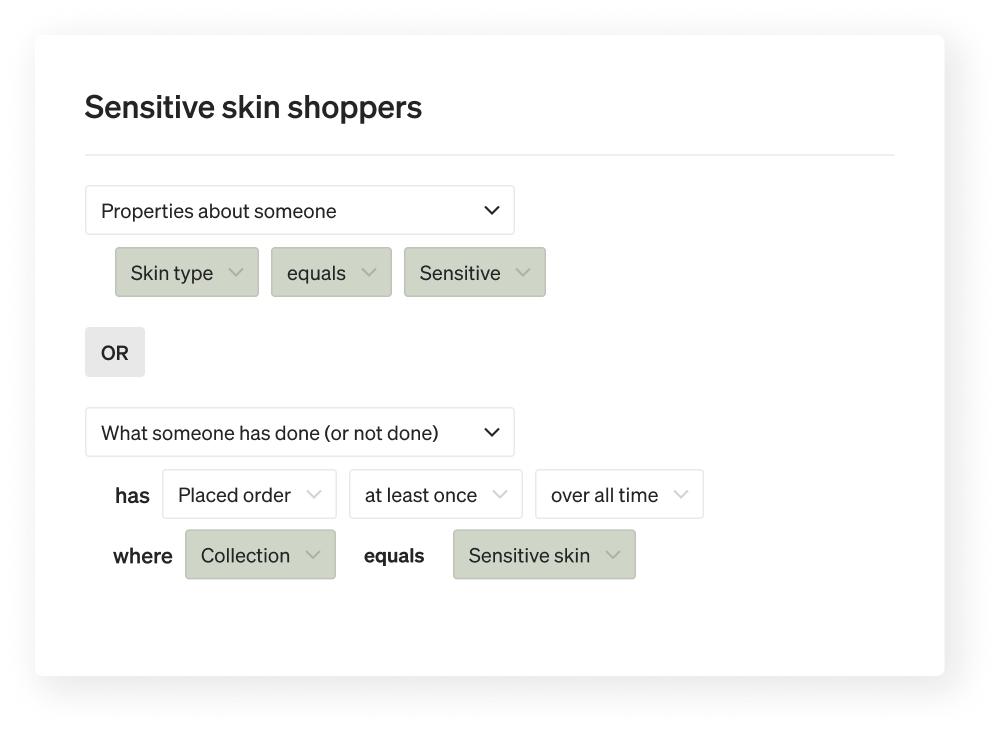Click the Properties about someone chevron icon
The width and height of the screenshot is (1000, 731).
pos(491,210)
